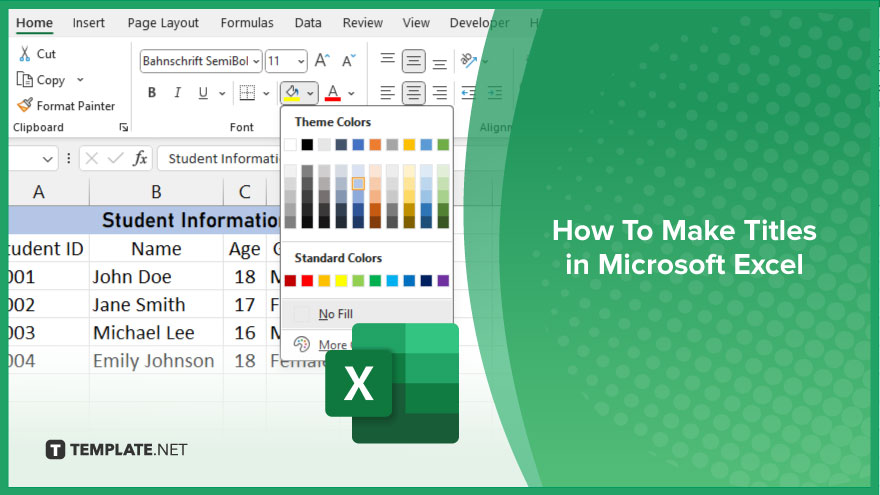Open the Insert ribbon tab
The width and height of the screenshot is (880, 495).
point(88,23)
